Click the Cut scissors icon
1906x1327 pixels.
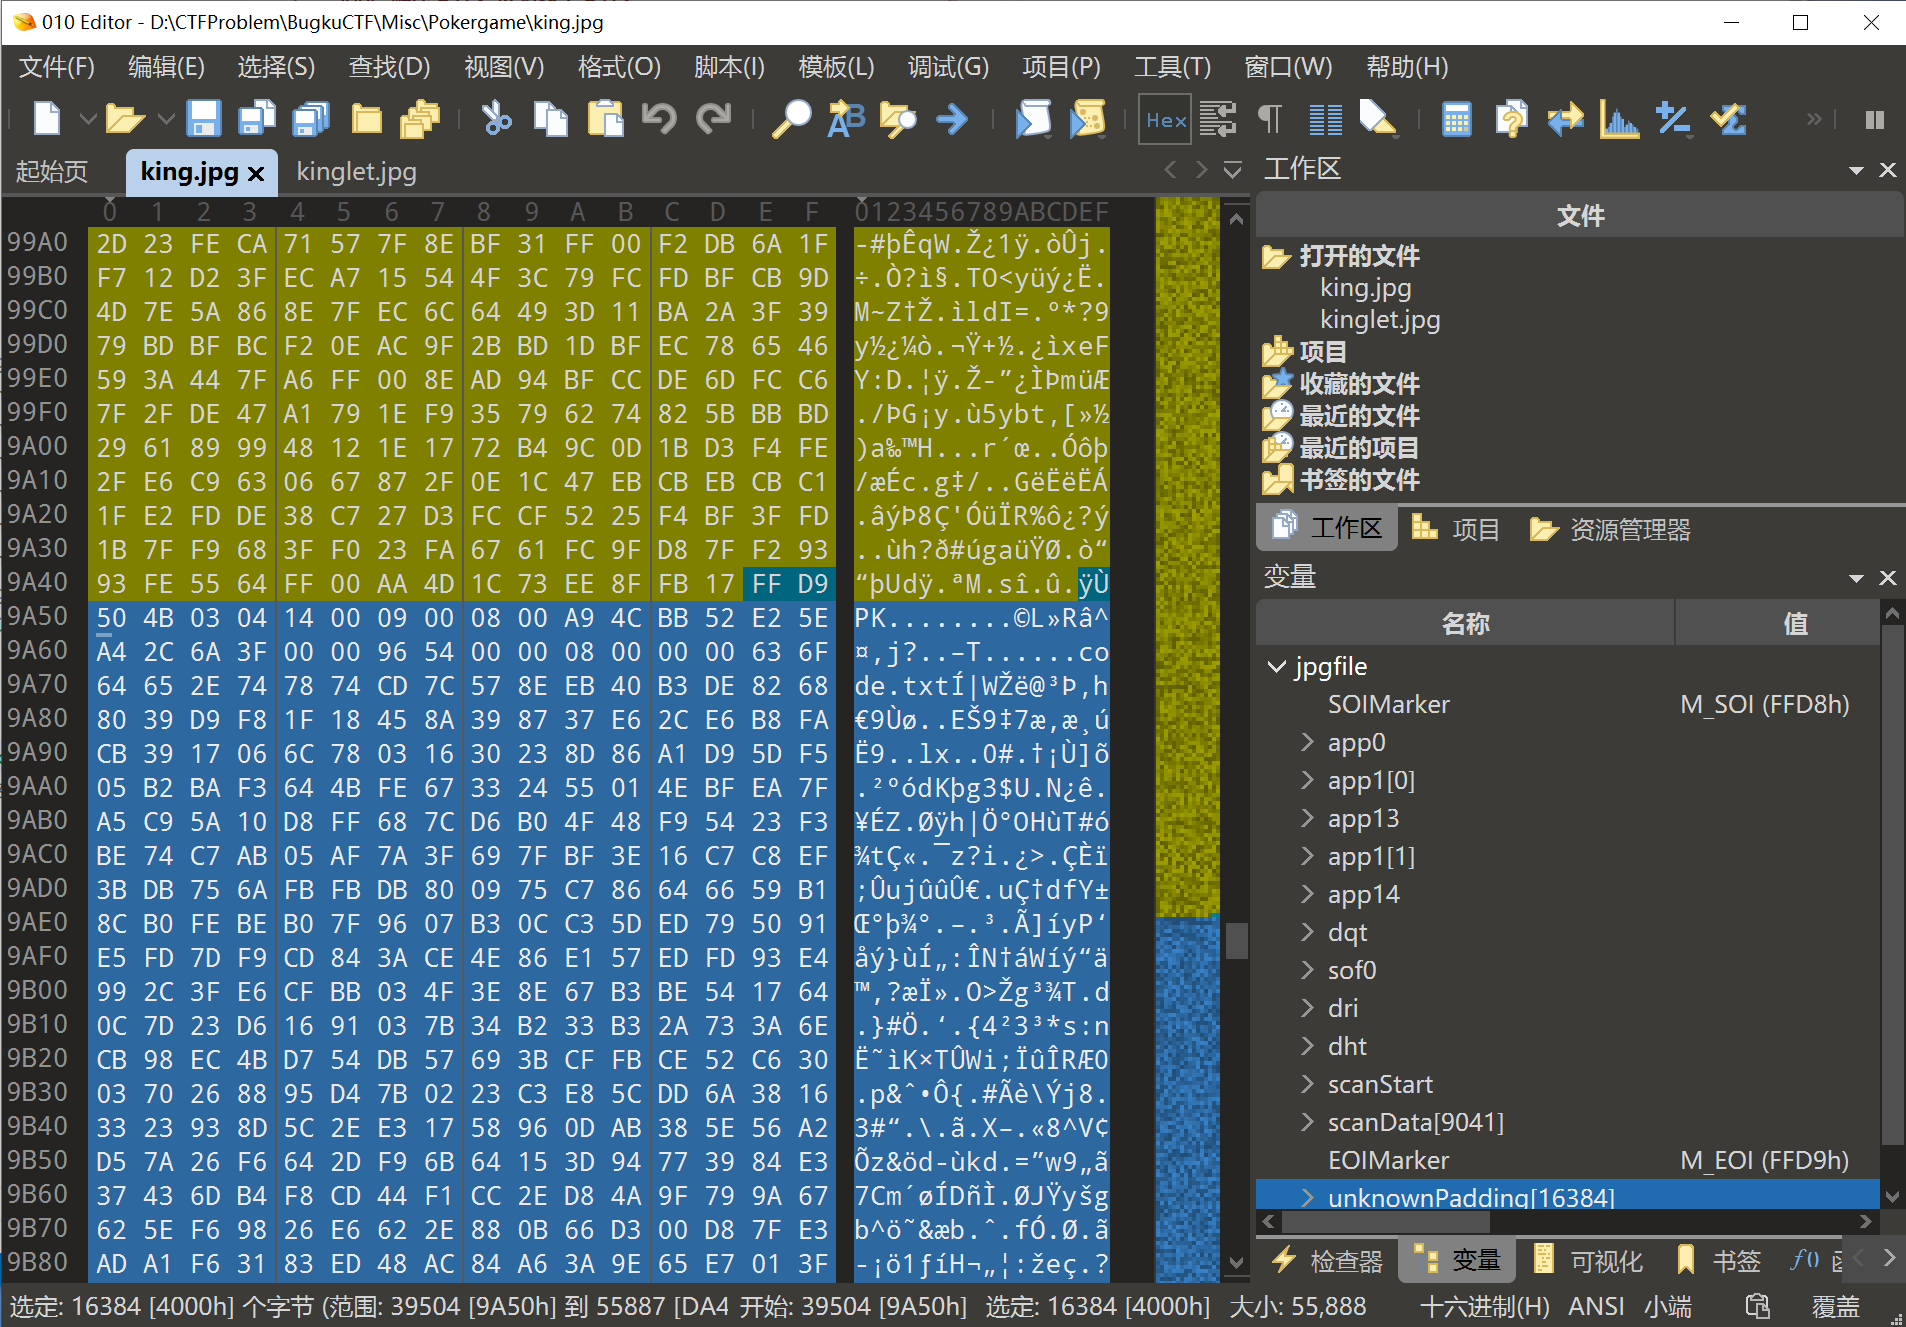(495, 119)
